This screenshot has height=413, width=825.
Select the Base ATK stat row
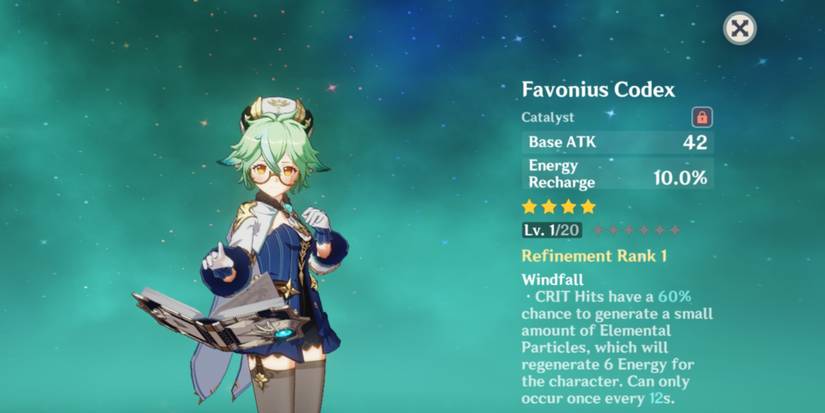[x=618, y=142]
